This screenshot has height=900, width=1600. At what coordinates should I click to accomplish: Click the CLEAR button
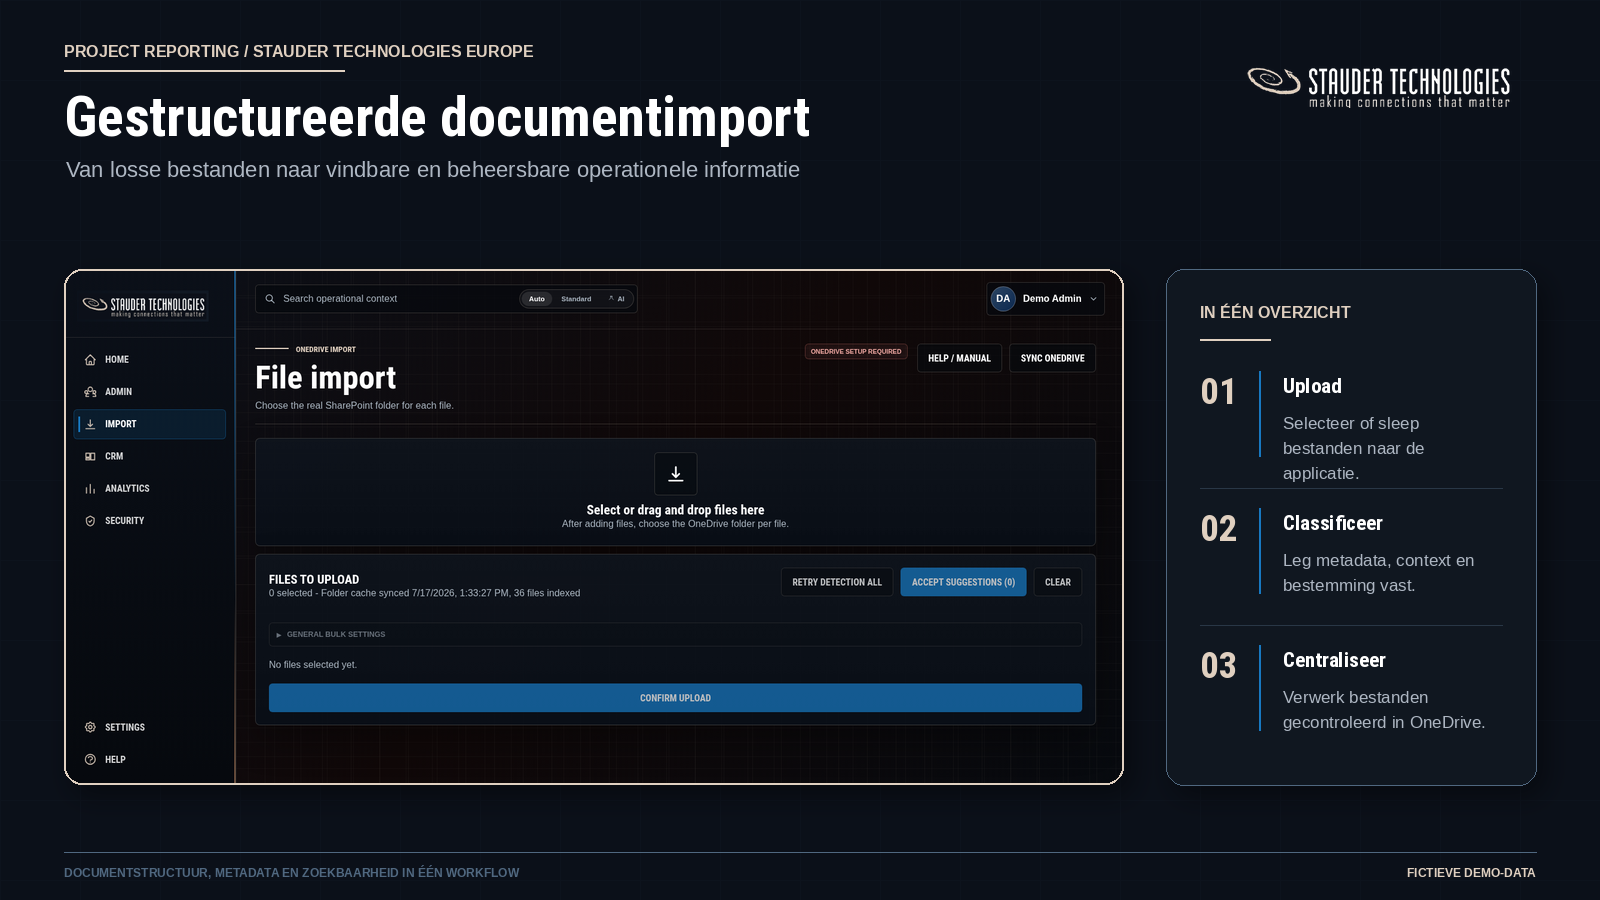(x=1058, y=582)
